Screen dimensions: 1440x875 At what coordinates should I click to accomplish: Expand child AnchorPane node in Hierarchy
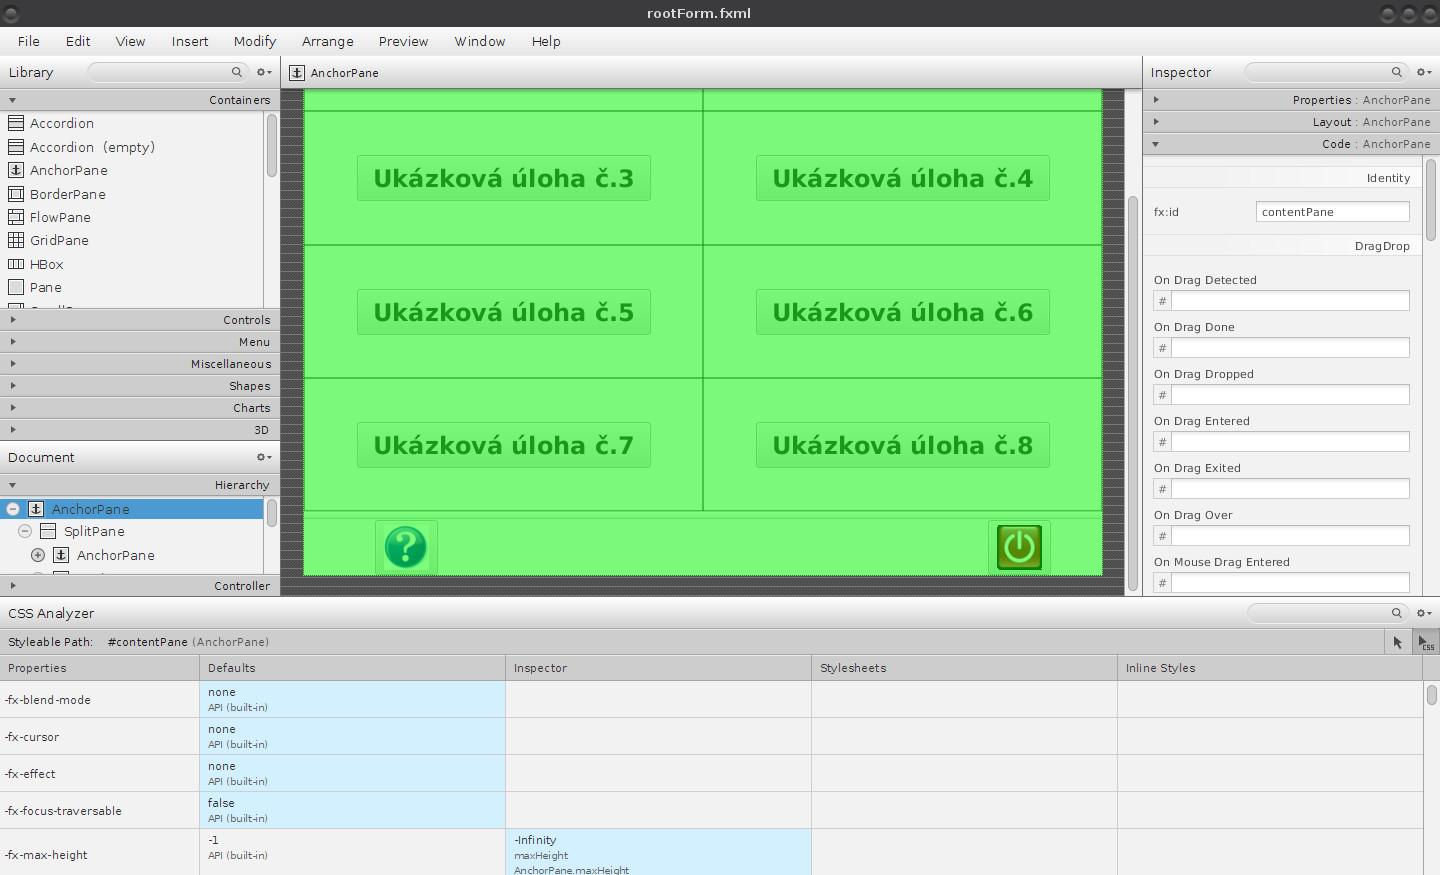coord(38,555)
